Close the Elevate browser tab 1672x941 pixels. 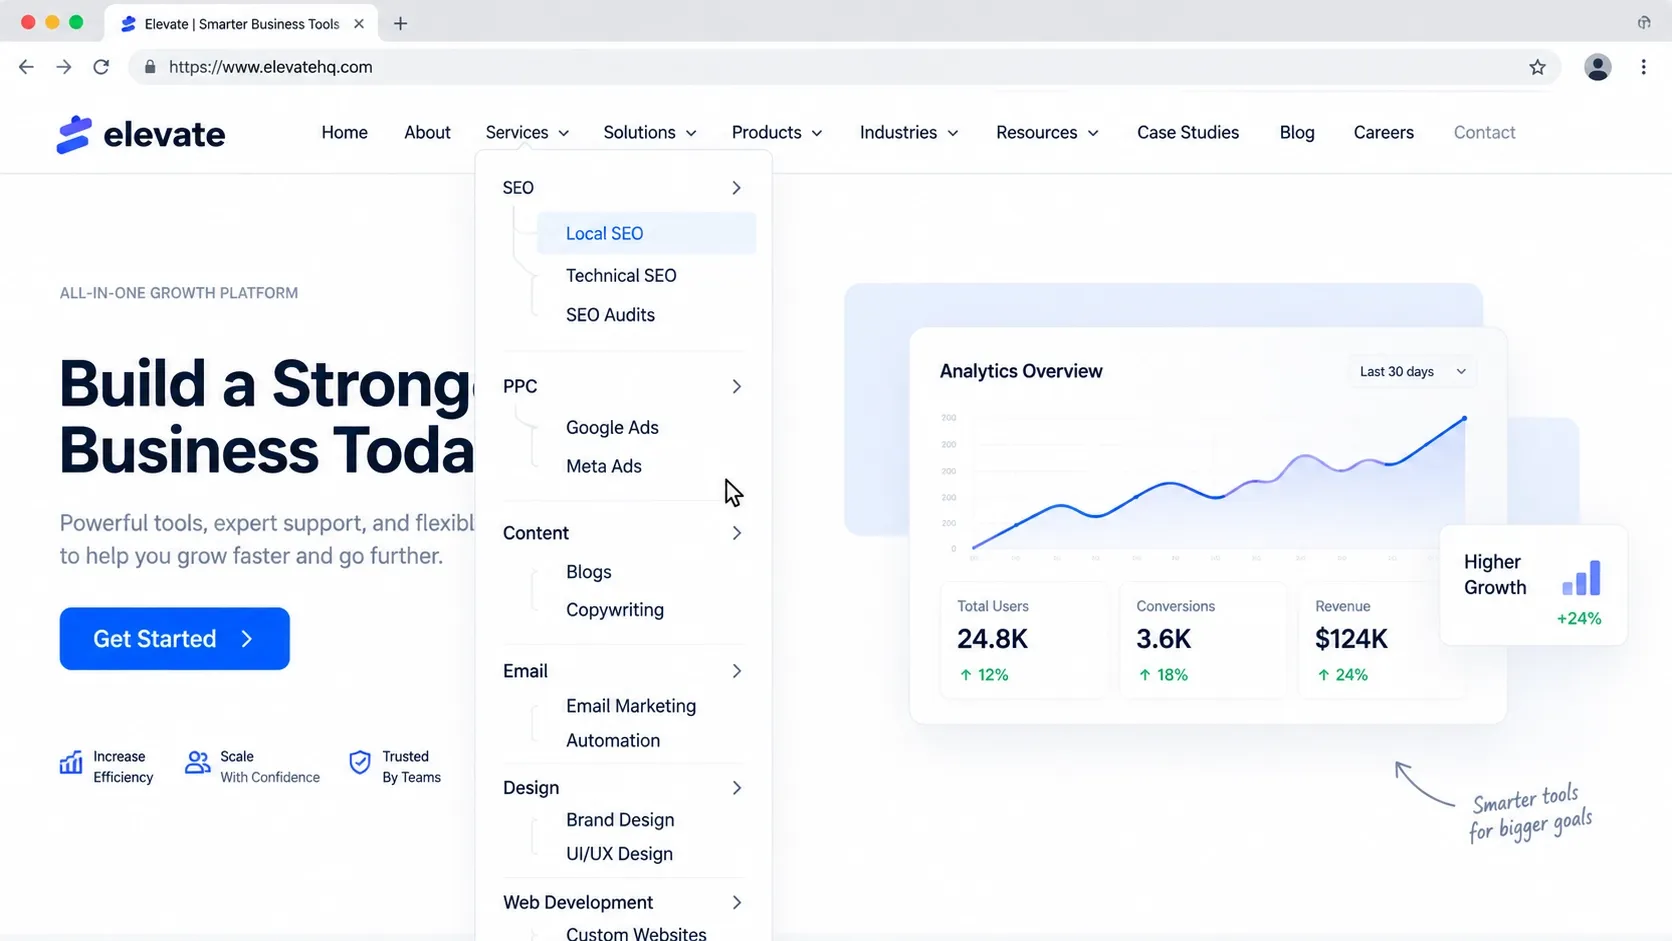[359, 23]
